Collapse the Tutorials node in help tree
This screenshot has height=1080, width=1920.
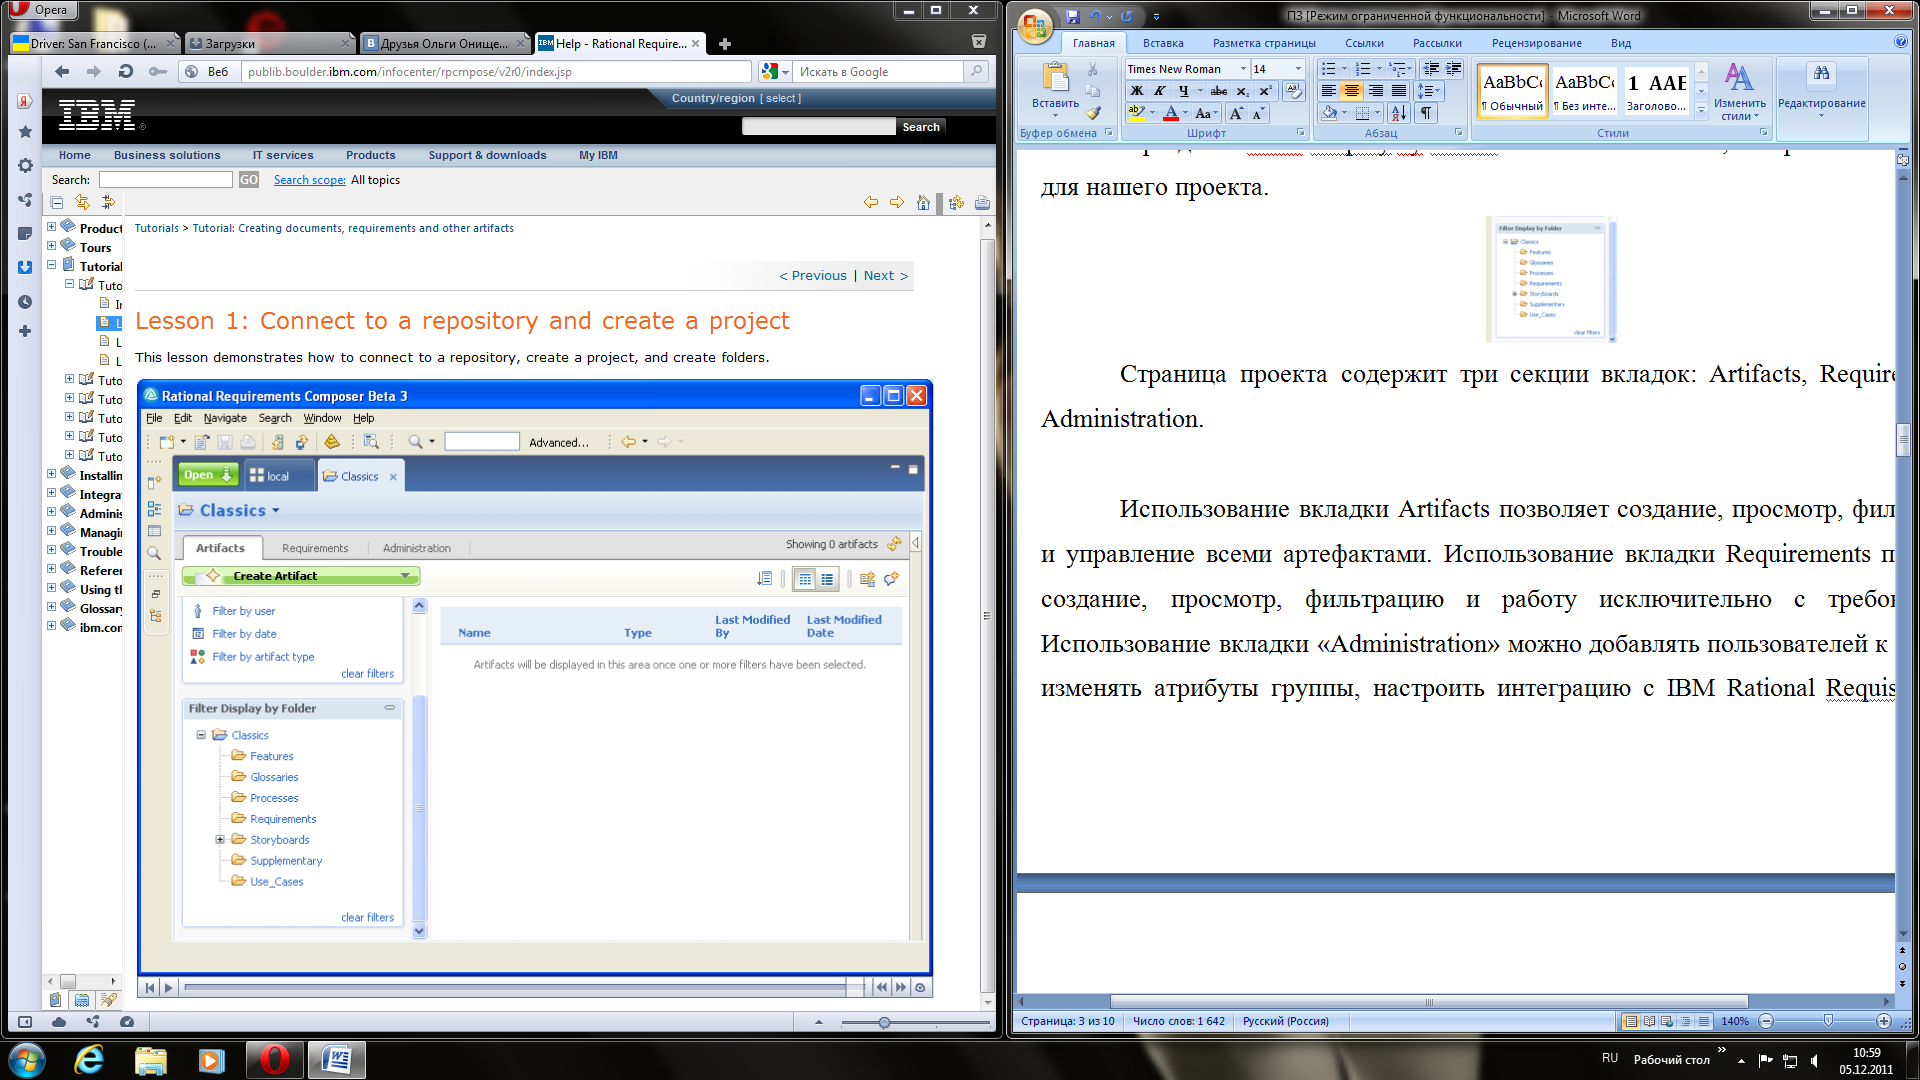click(x=52, y=265)
